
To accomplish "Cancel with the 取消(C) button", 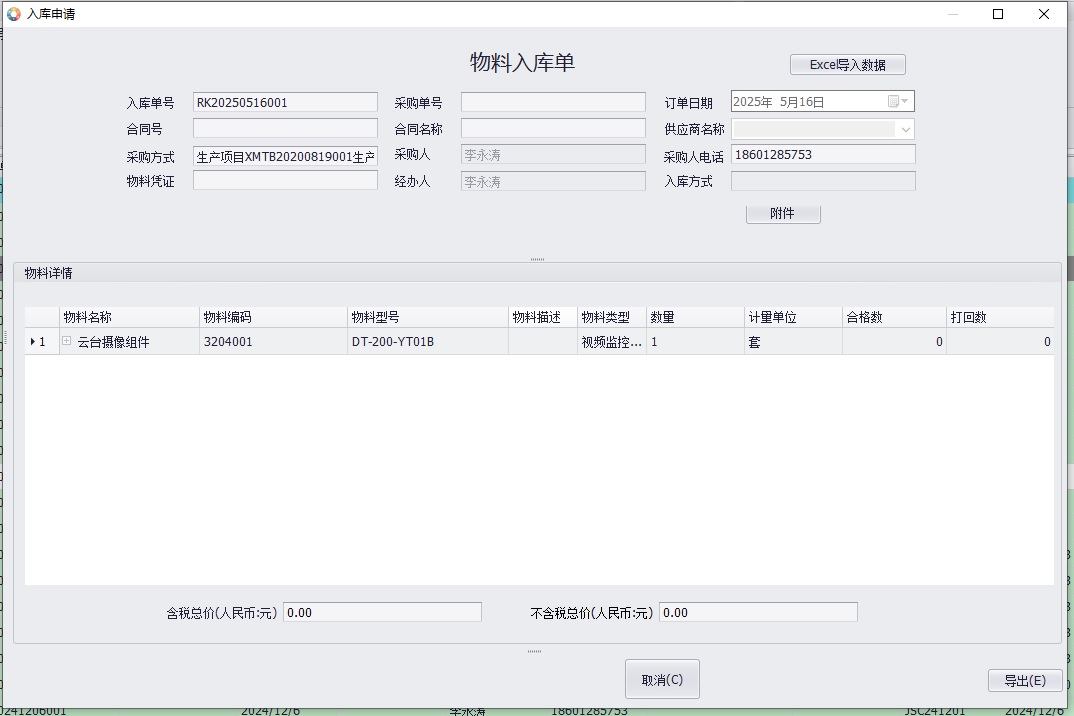I will point(662,679).
